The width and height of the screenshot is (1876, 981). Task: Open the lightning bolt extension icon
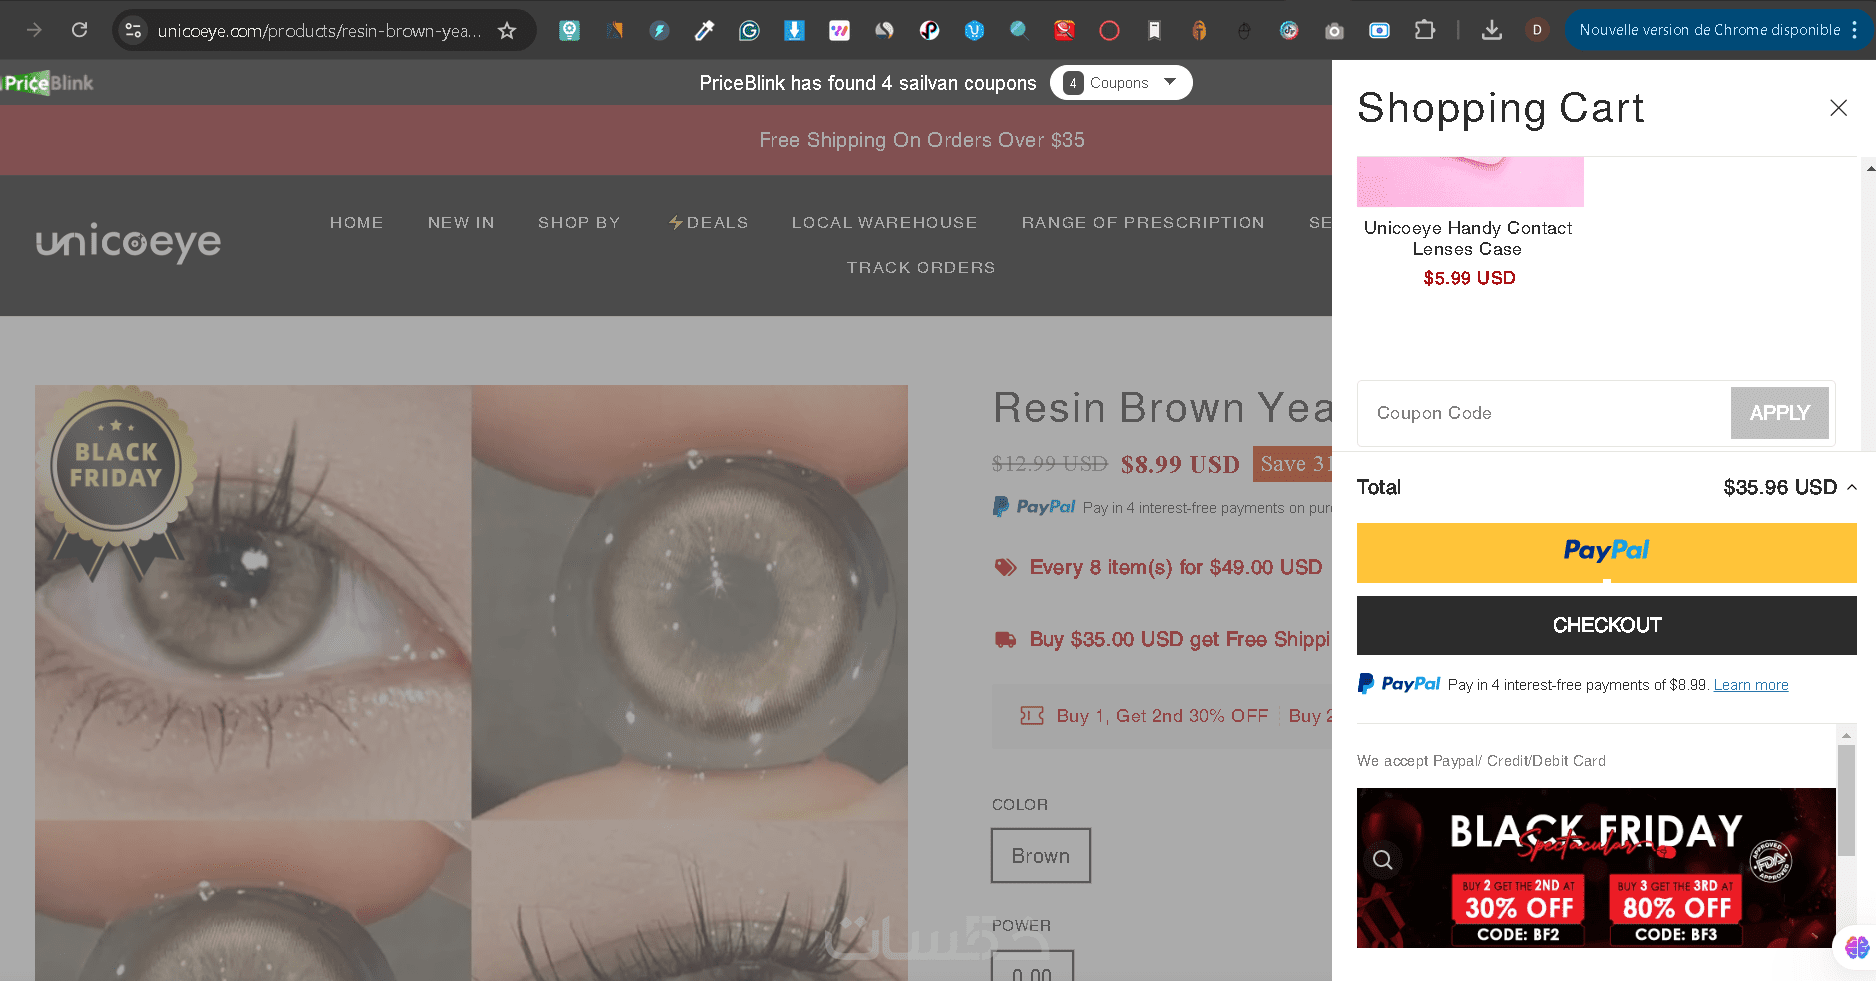coord(659,30)
